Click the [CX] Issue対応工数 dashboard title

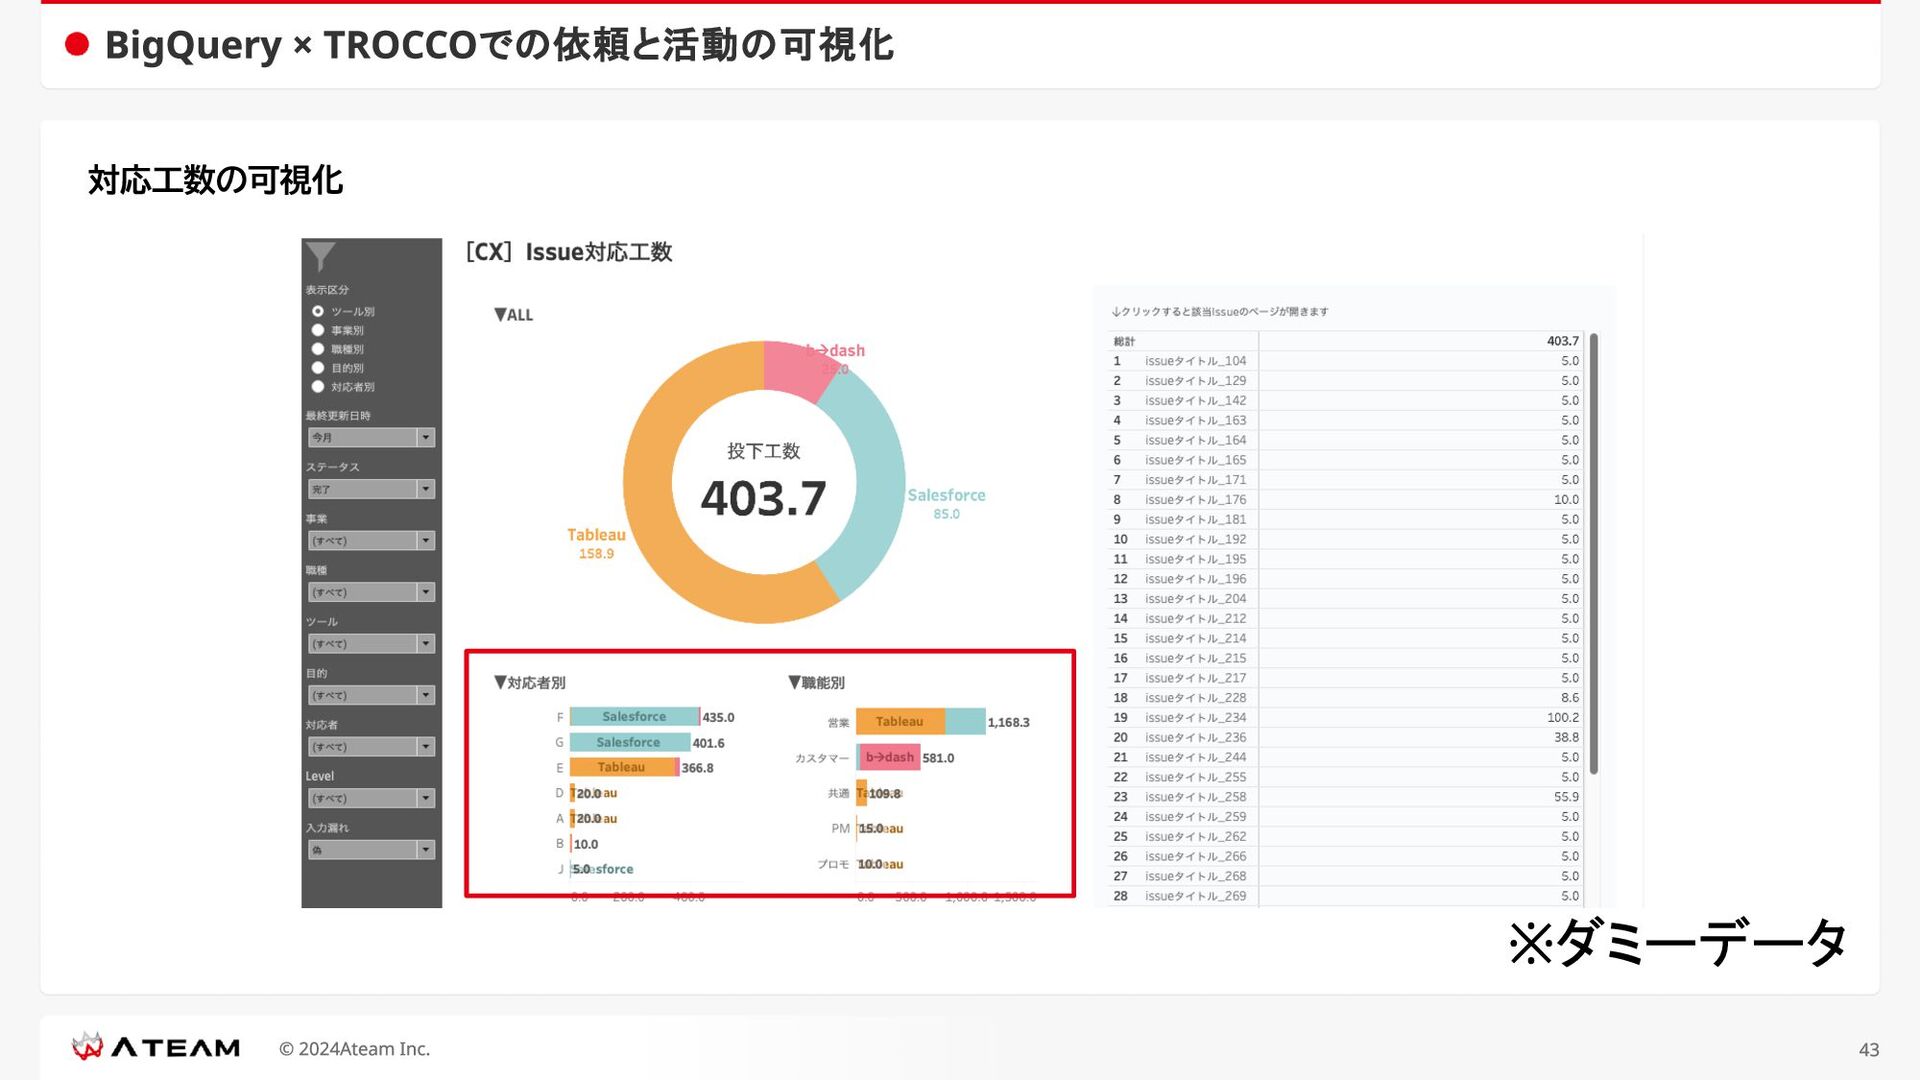click(569, 252)
